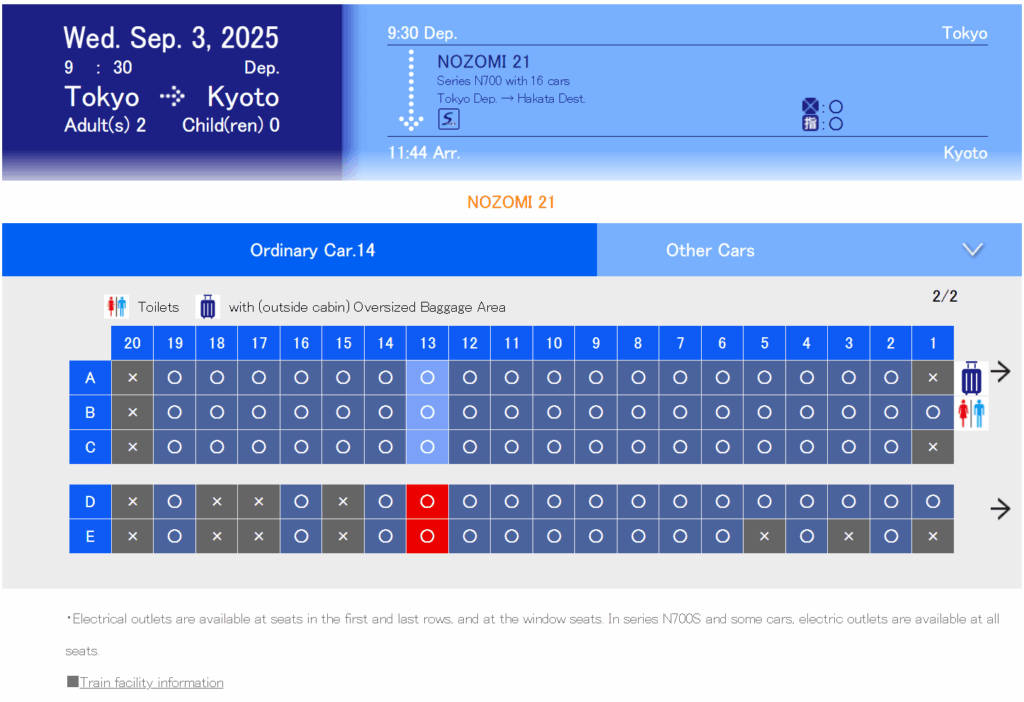
Task: Click the right arrow next to row A
Action: coord(1000,372)
